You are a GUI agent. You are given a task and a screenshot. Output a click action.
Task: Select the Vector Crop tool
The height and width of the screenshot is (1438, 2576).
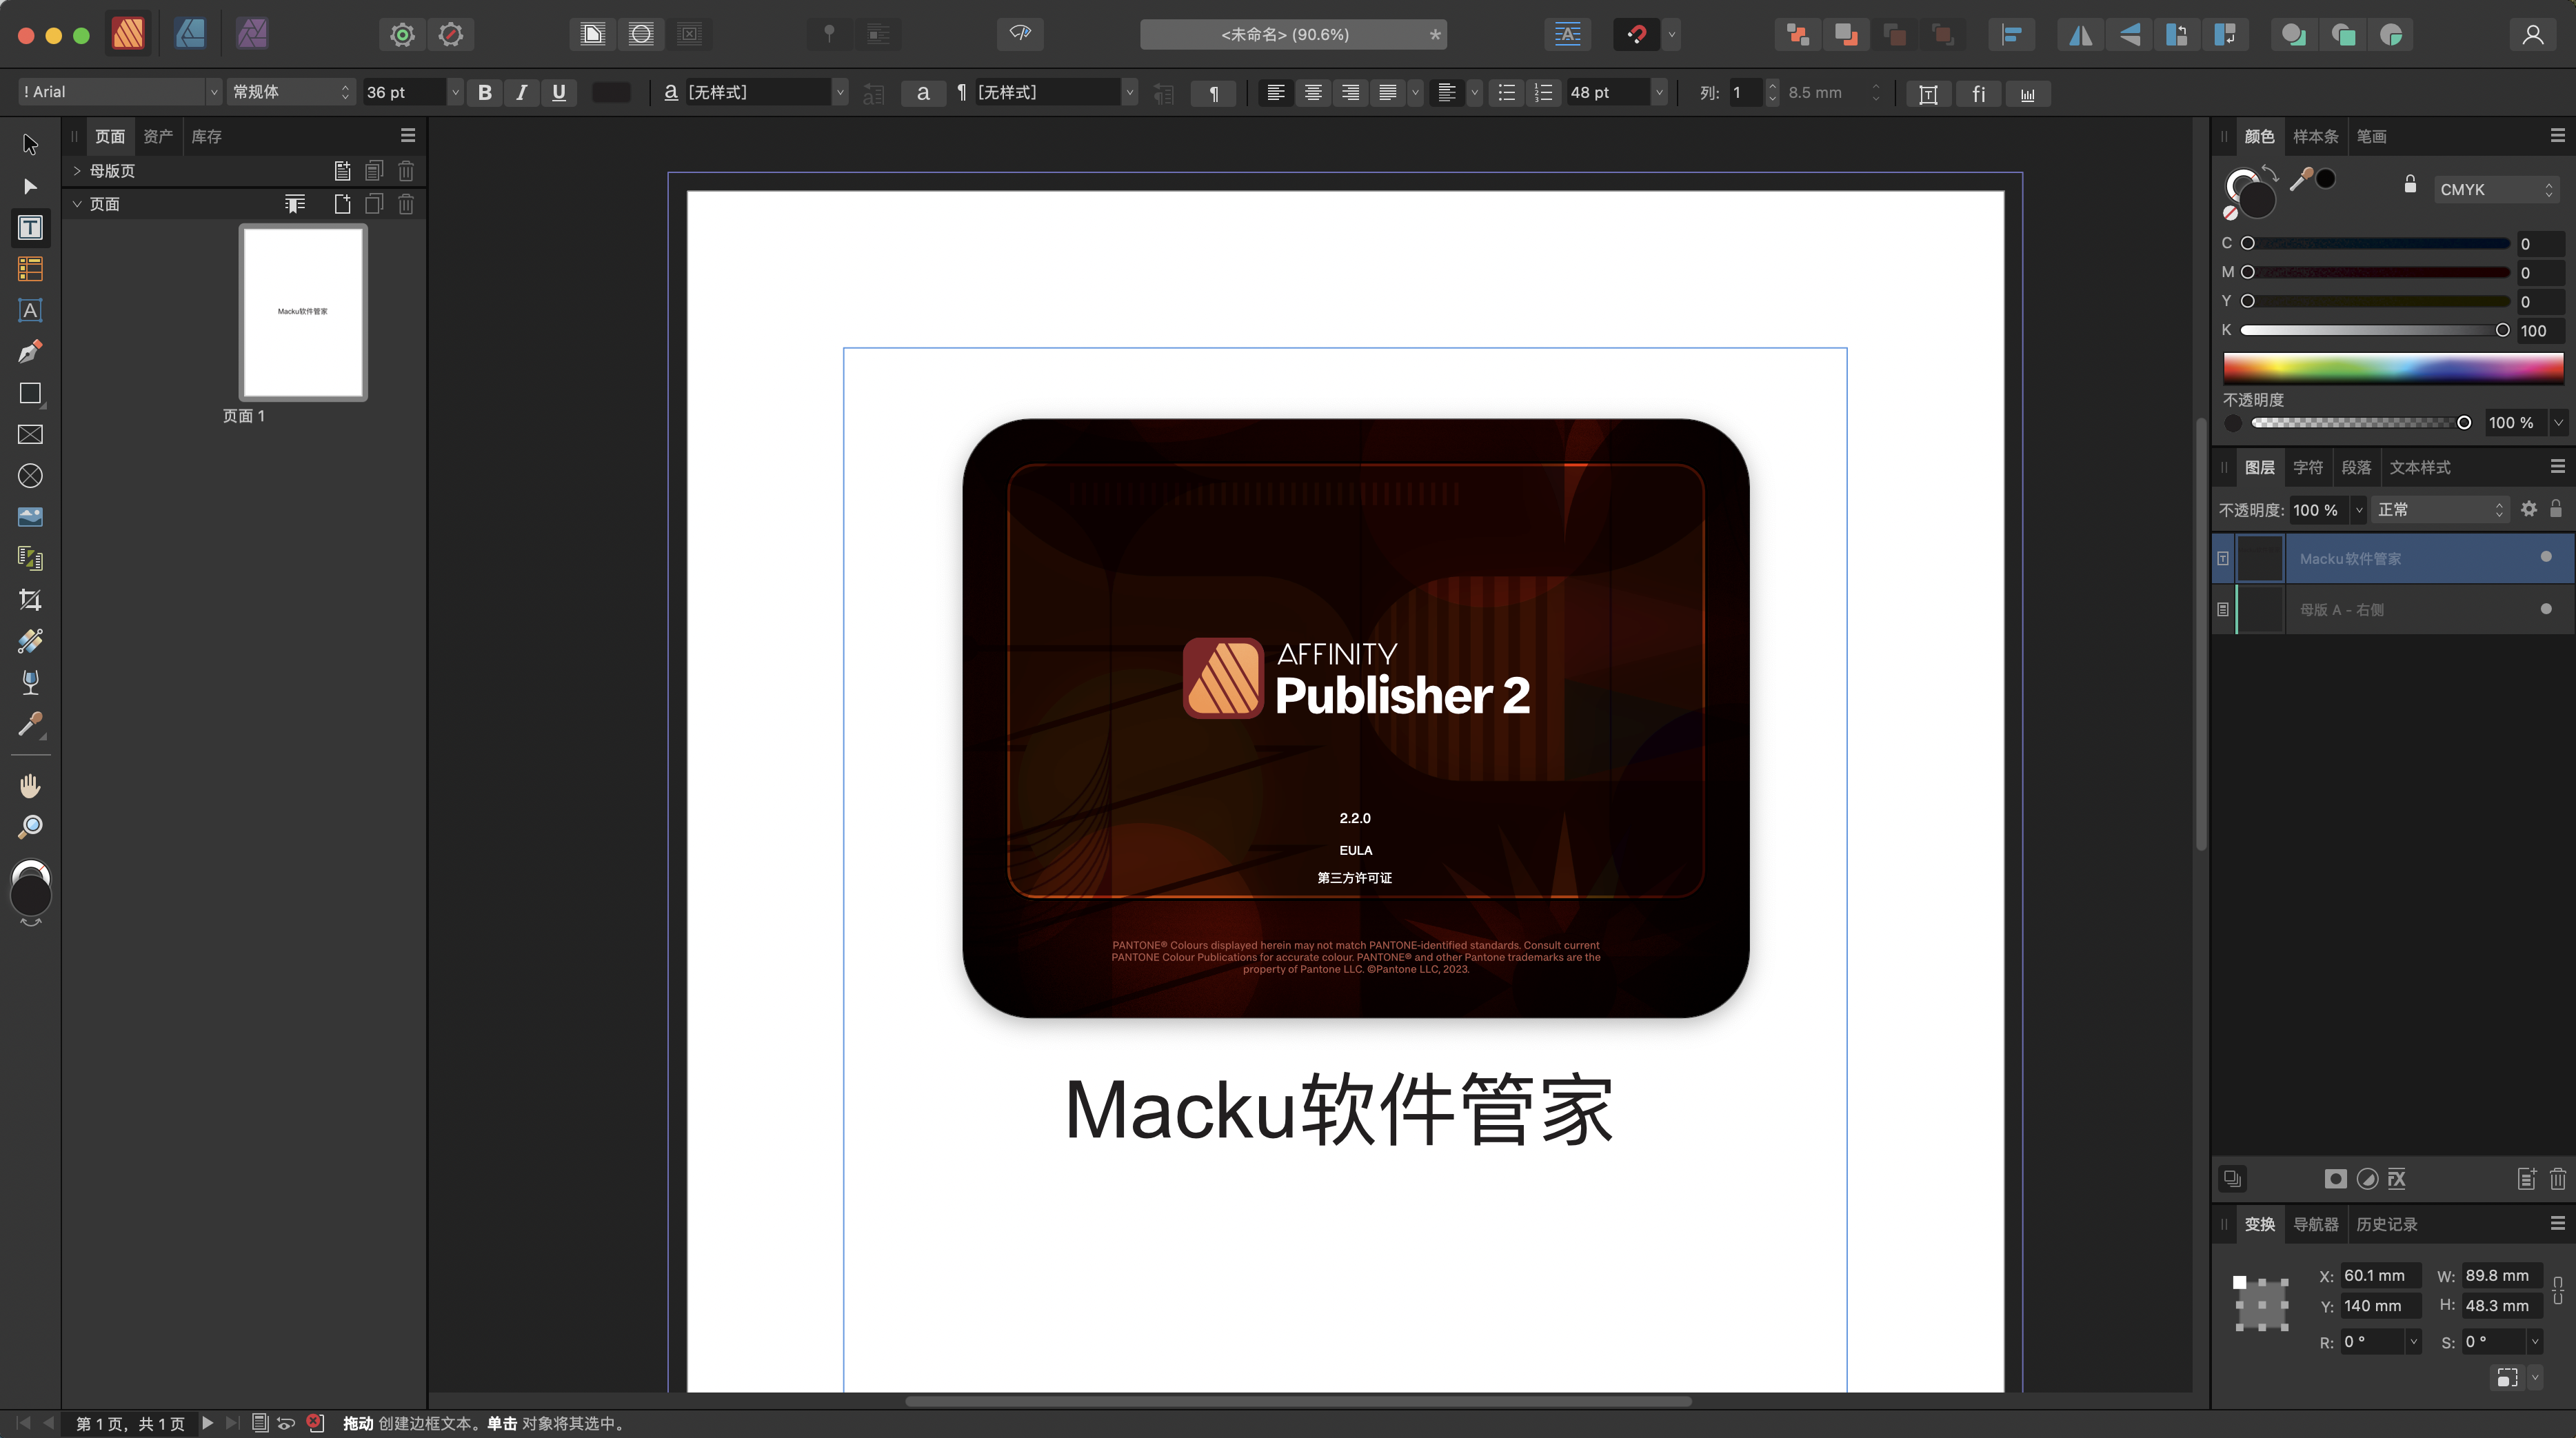[30, 600]
